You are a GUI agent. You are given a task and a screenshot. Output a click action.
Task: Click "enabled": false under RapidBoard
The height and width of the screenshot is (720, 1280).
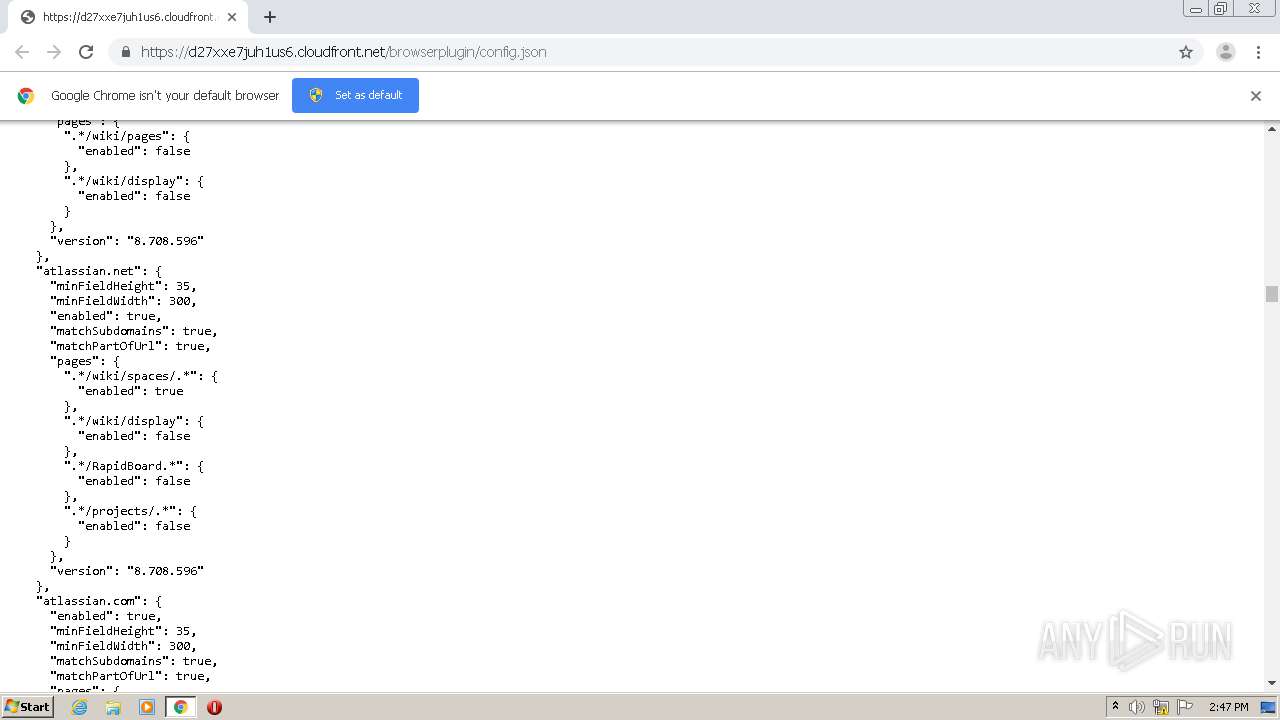pos(134,481)
